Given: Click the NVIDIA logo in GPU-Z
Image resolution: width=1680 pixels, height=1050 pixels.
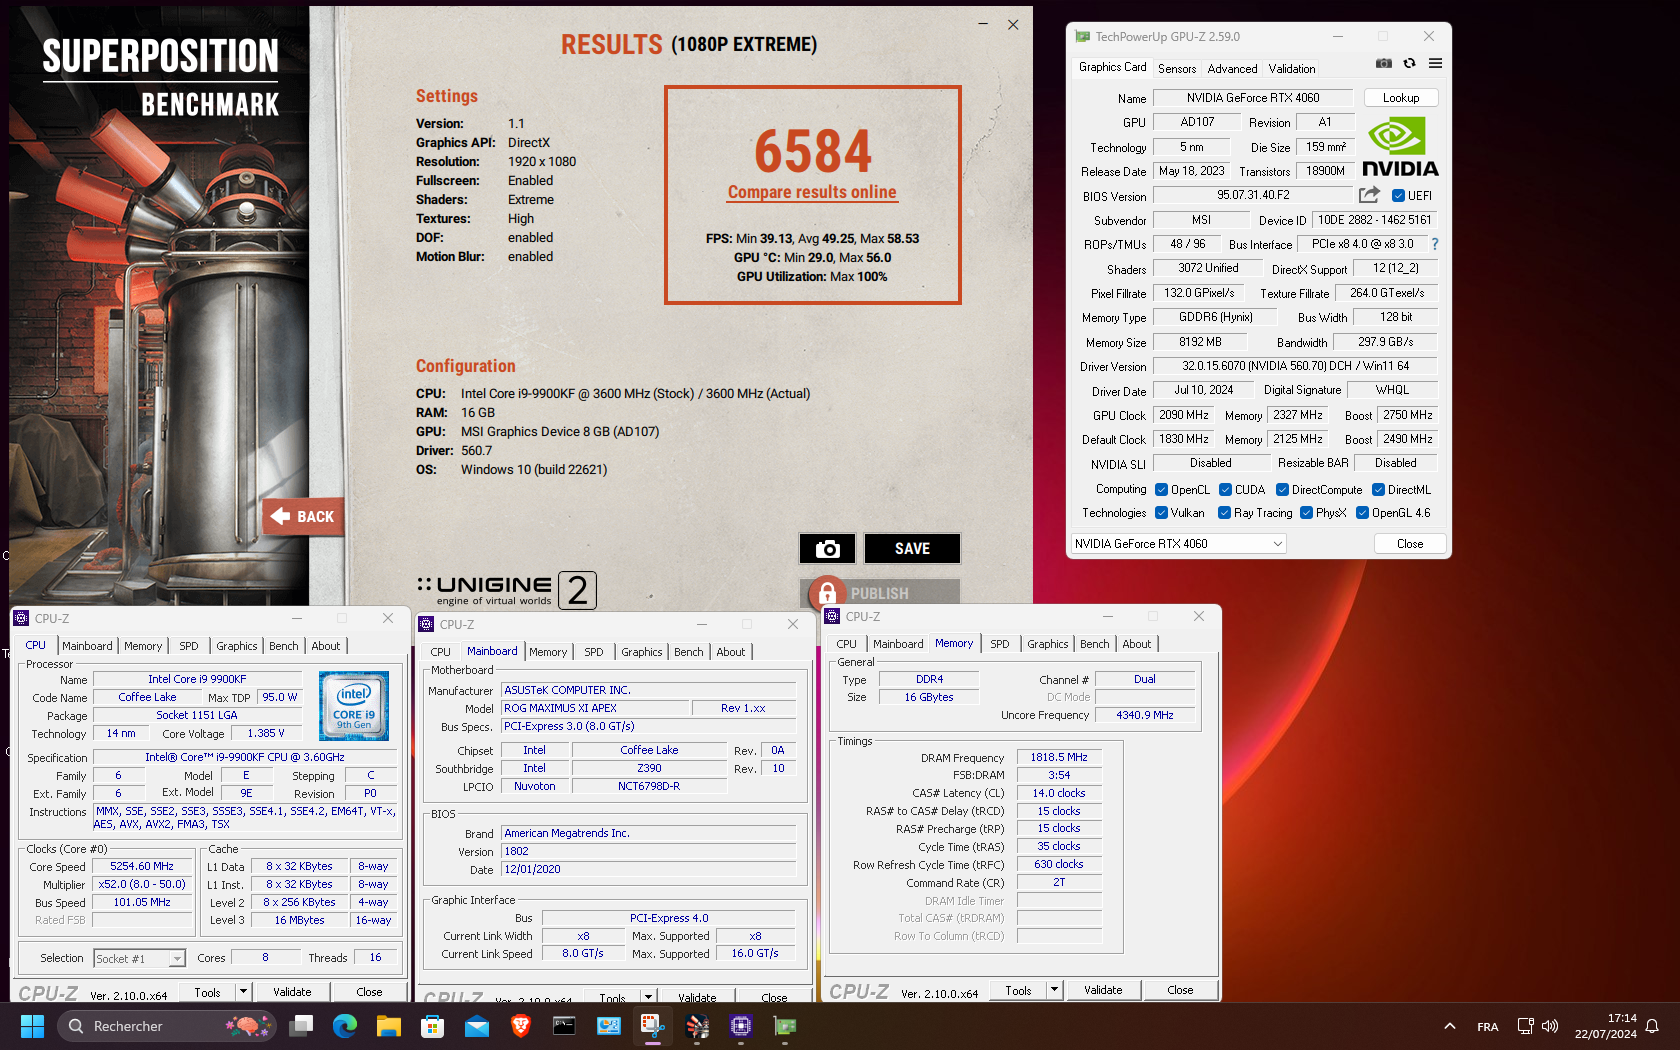Looking at the screenshot, I should [x=1400, y=147].
